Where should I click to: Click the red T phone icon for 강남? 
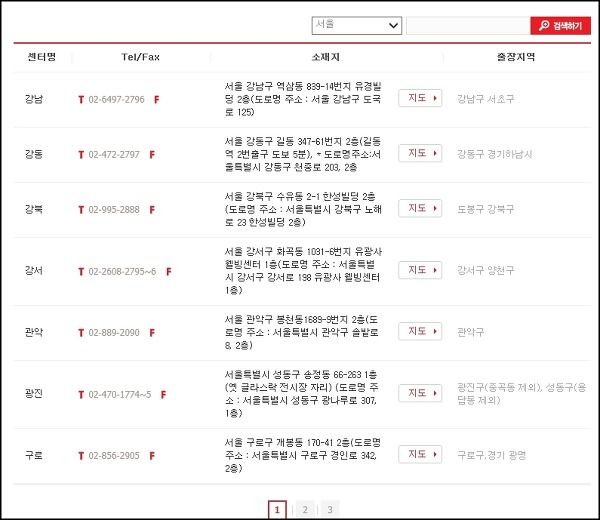click(x=81, y=100)
